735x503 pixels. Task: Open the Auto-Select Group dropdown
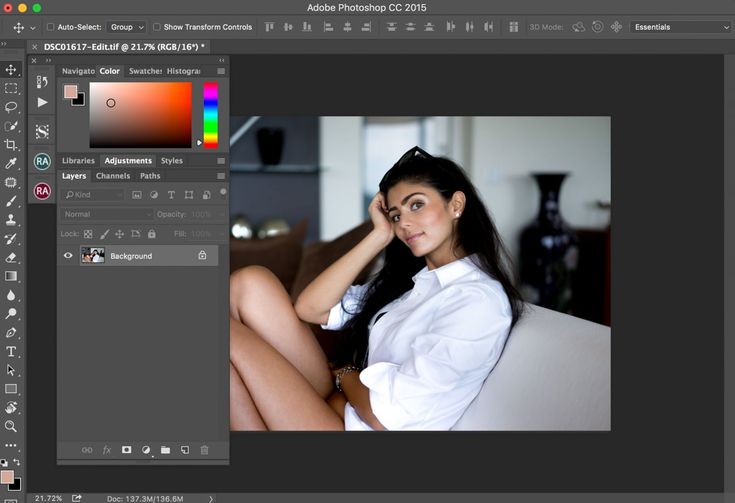pos(125,27)
